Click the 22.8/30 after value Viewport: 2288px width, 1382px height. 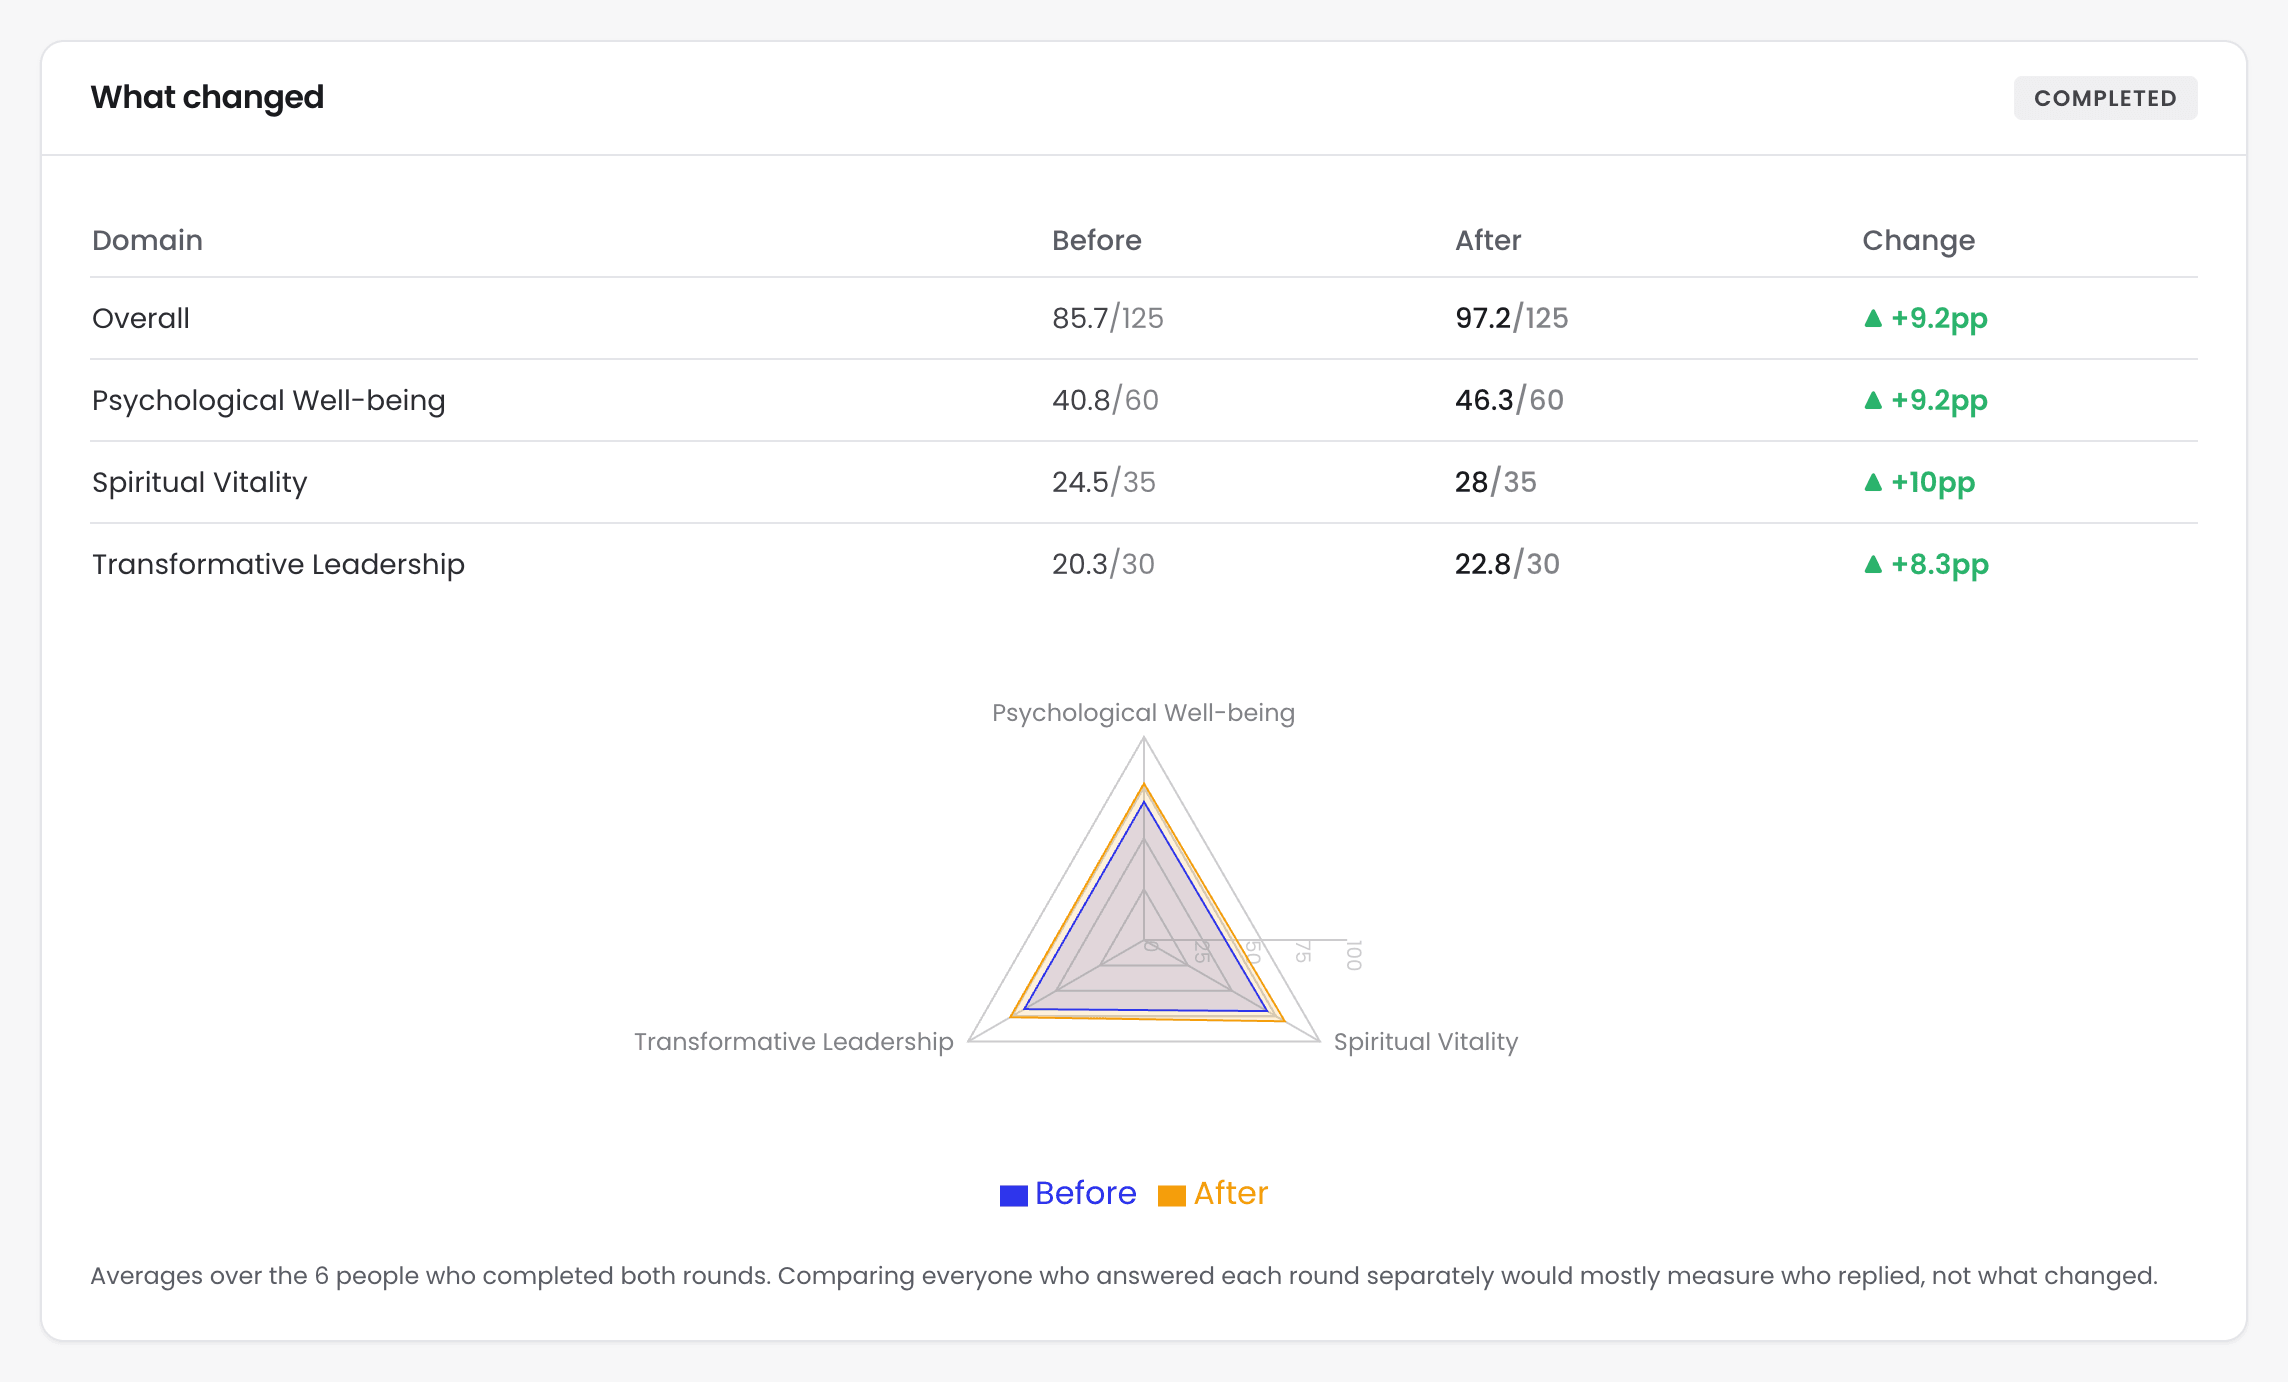(1507, 564)
